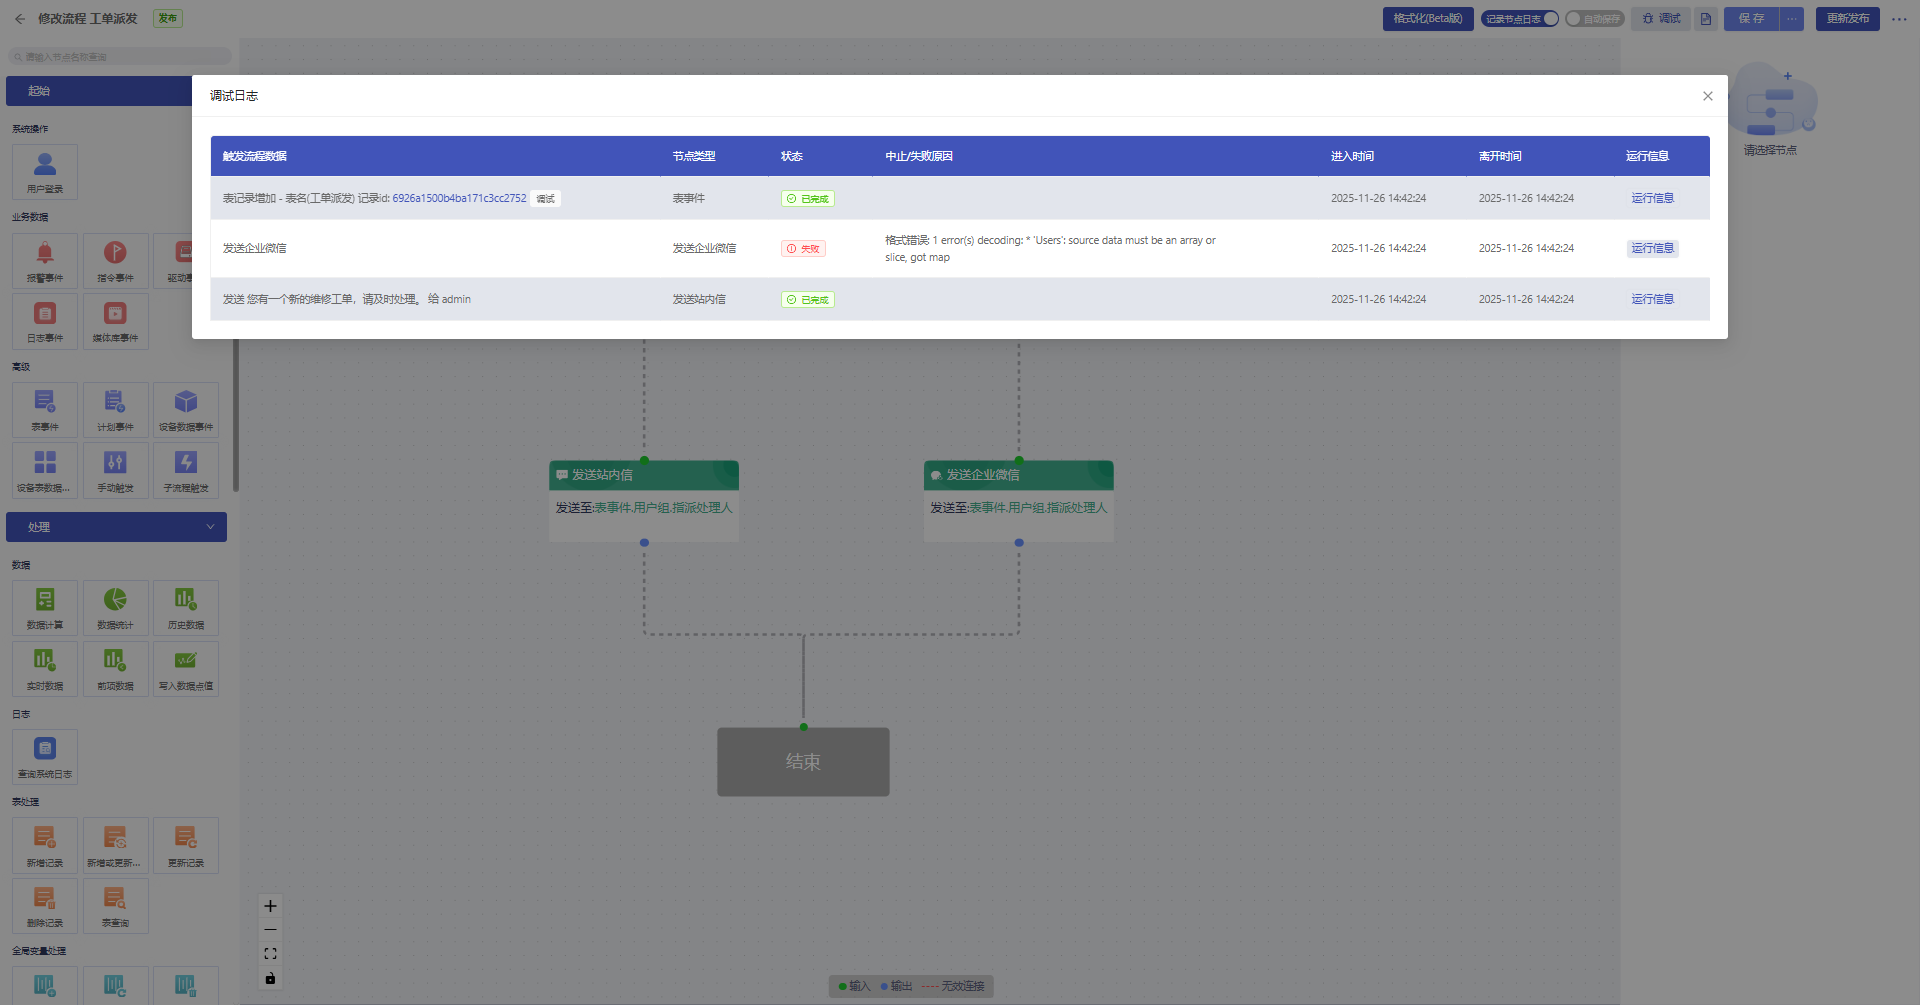This screenshot has height=1005, width=1920.
Task: Disable the 记录节点日志 switch
Action: click(1549, 19)
